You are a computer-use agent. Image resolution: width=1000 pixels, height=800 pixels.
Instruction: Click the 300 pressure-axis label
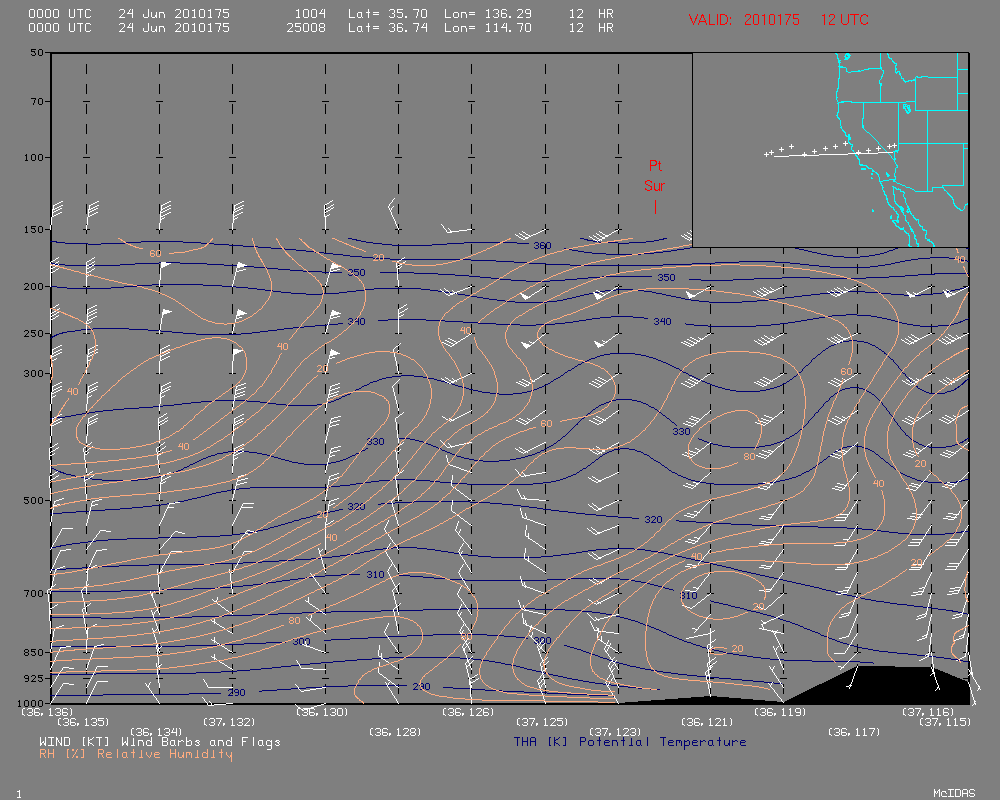[x=34, y=373]
